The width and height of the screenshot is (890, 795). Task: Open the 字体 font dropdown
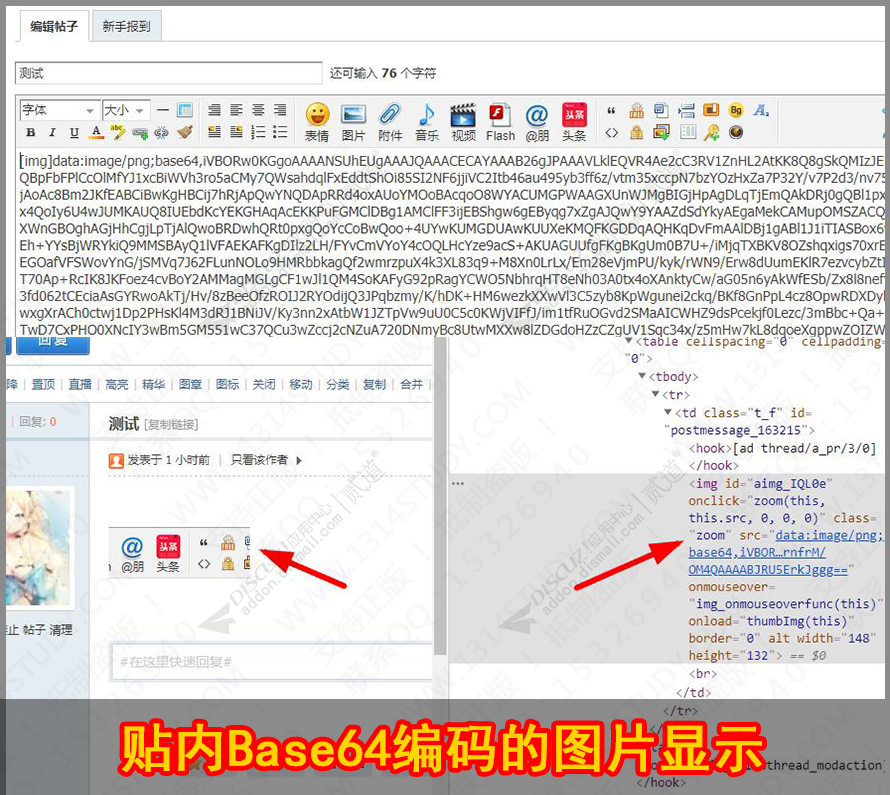pyautogui.click(x=58, y=110)
